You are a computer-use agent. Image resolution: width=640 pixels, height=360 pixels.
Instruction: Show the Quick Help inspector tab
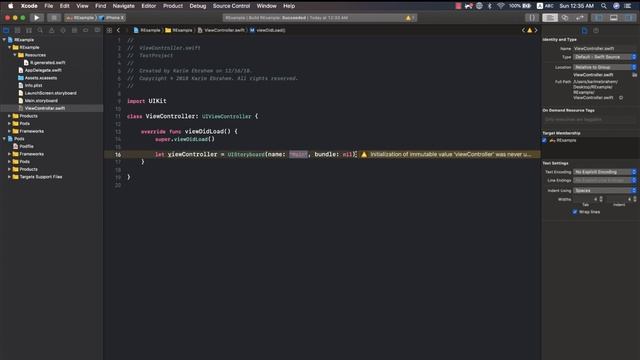(x=596, y=31)
